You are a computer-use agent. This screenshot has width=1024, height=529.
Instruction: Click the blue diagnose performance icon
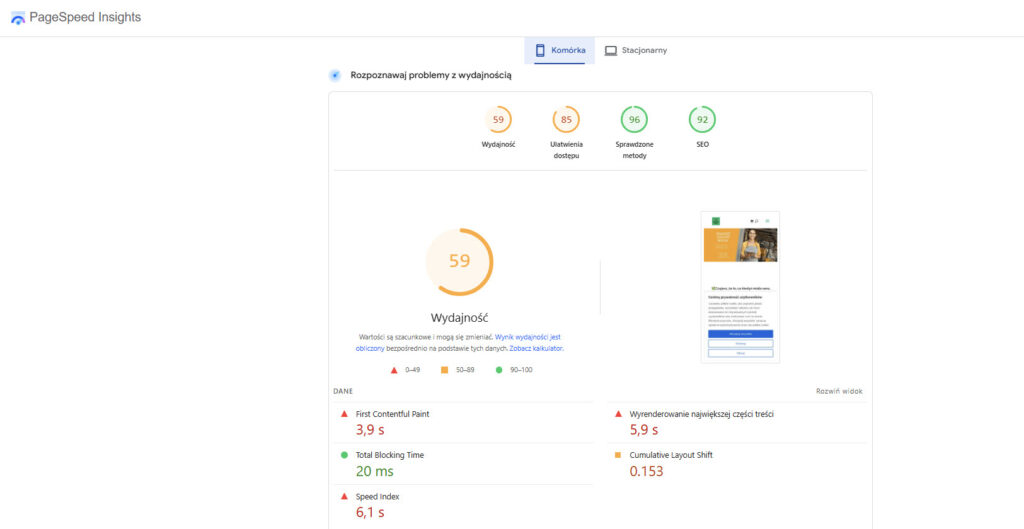click(x=336, y=75)
